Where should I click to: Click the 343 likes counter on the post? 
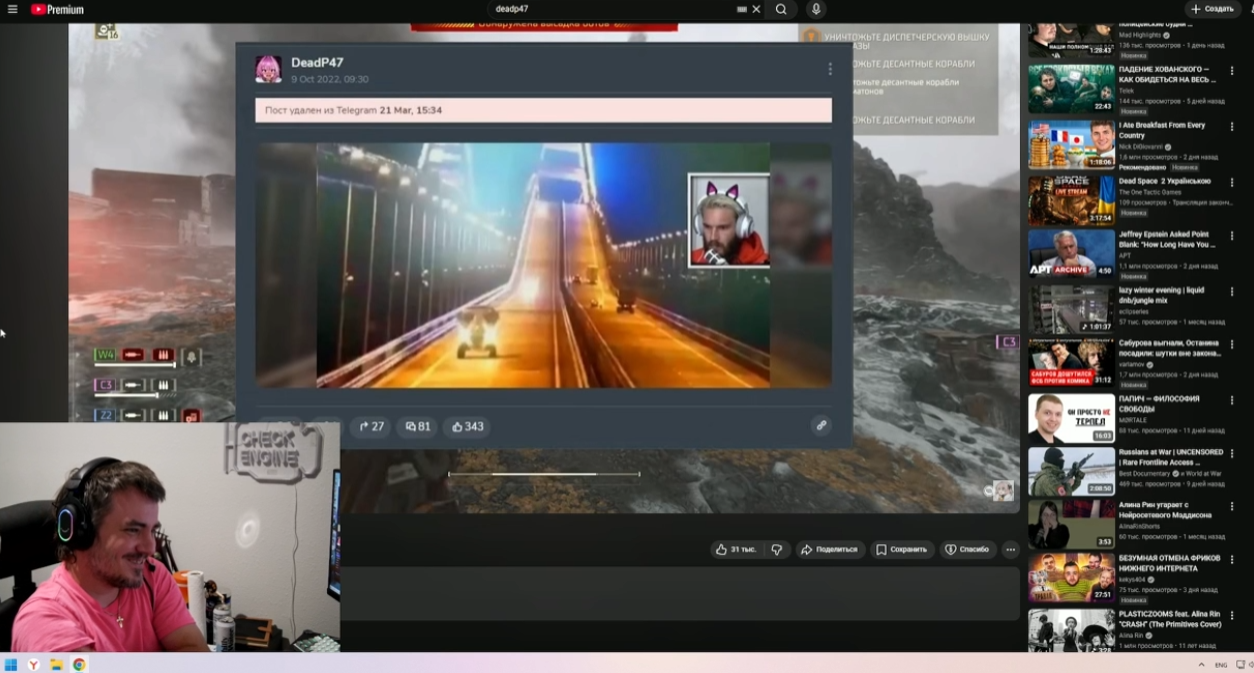(x=467, y=426)
